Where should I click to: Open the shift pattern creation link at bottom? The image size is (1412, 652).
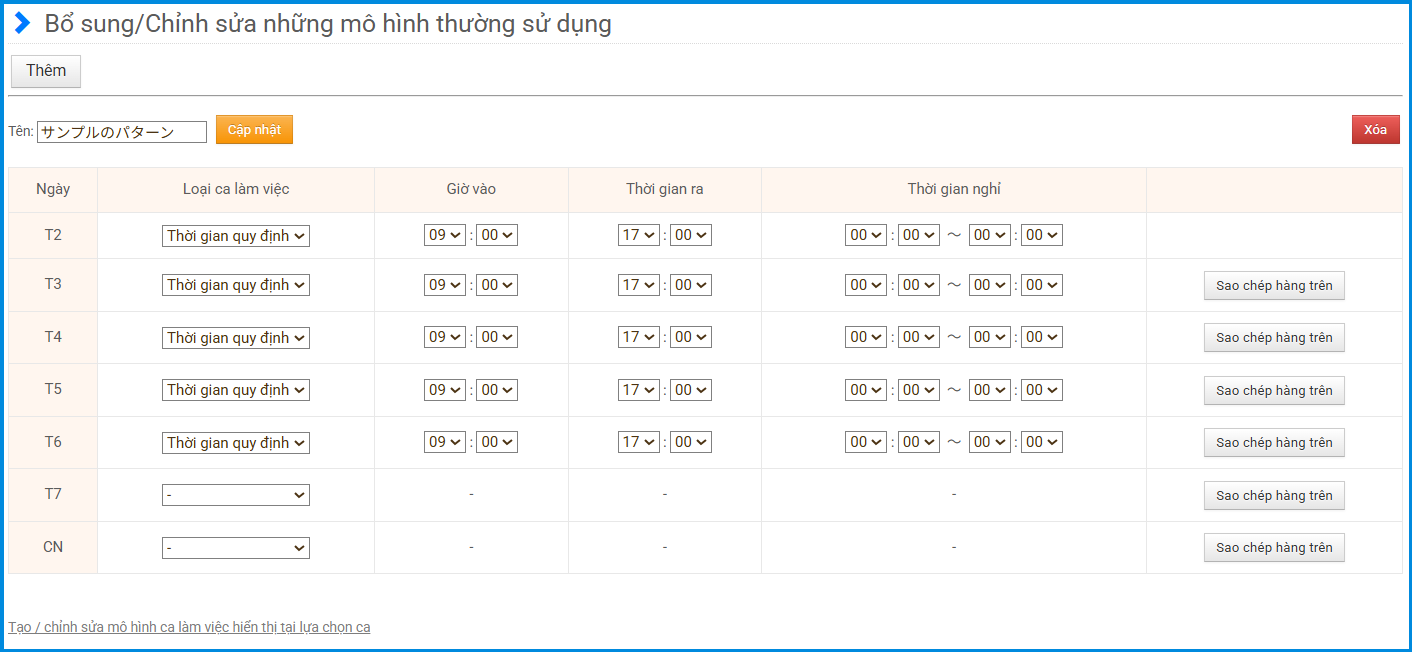pyautogui.click(x=189, y=627)
